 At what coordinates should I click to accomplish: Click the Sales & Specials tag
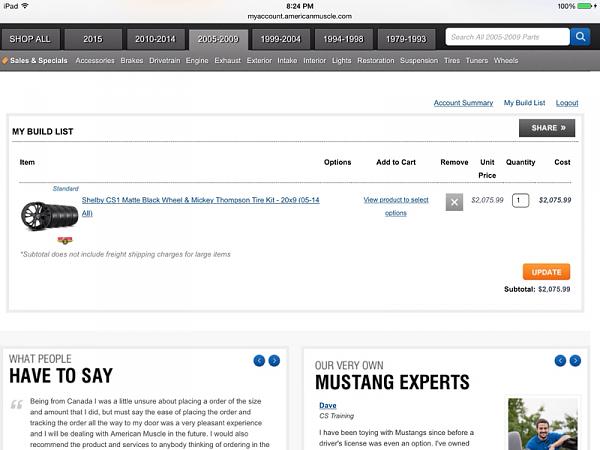(36, 60)
